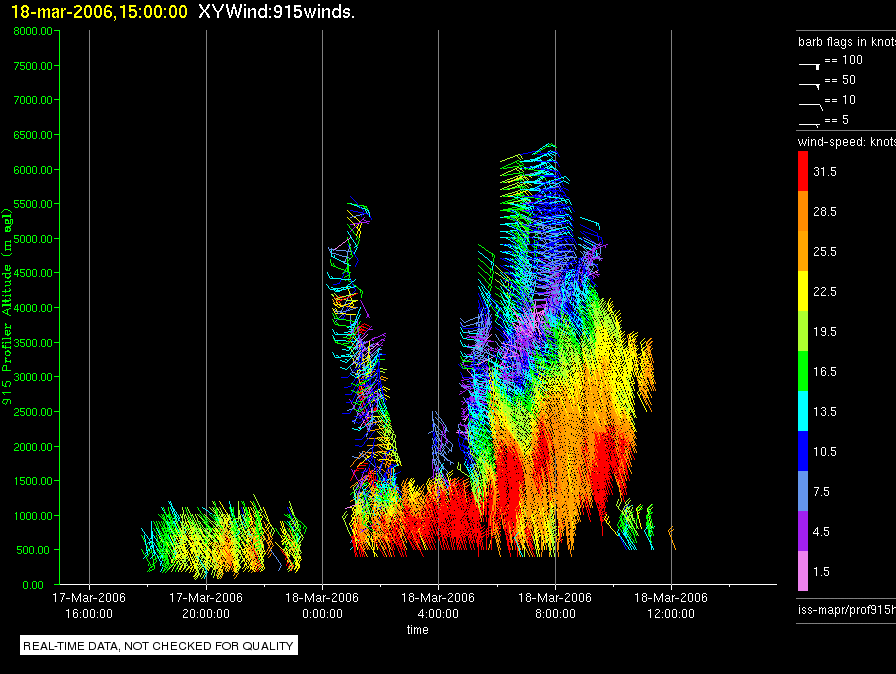This screenshot has width=896, height=674.
Task: Click the 2500.00 altitude tick label
Action: coord(33,412)
